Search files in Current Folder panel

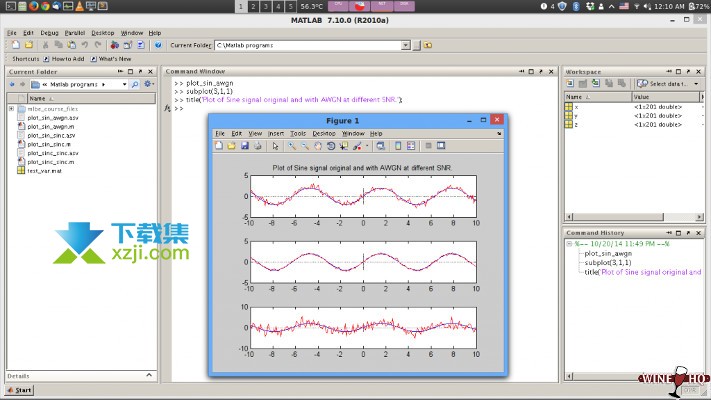tap(135, 84)
